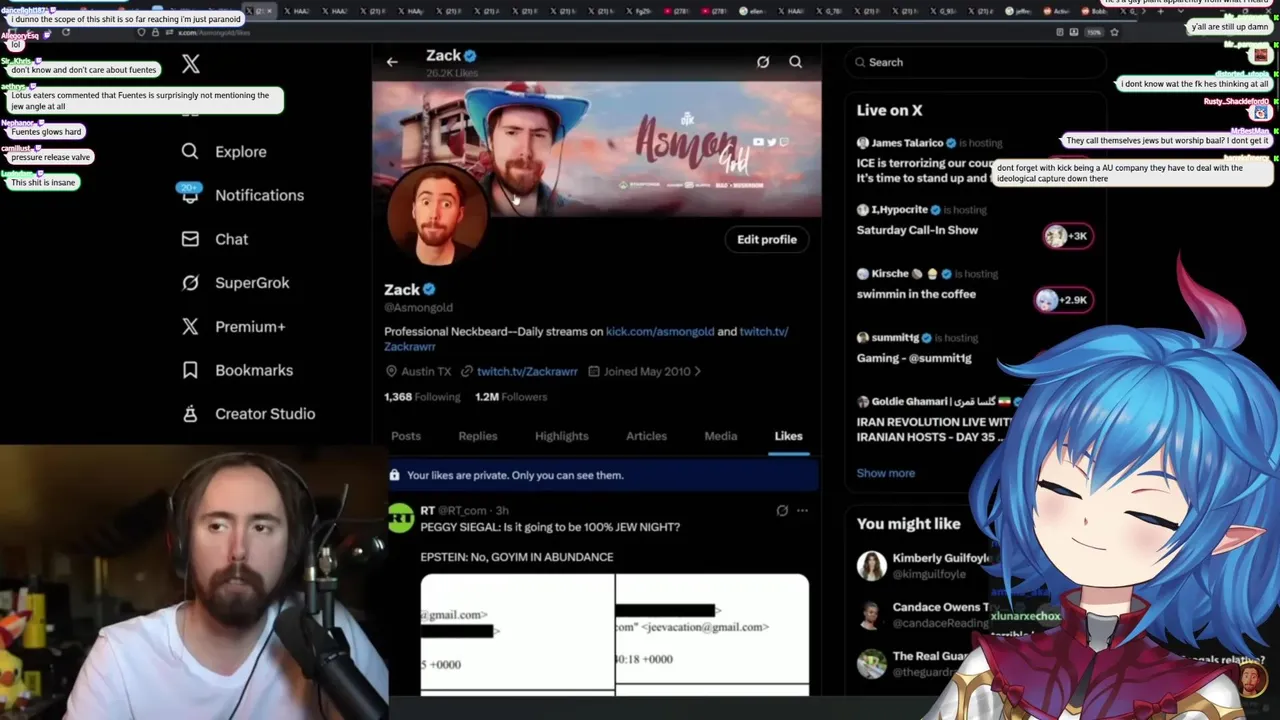Open the Explore menu item
The image size is (1280, 720).
(x=224, y=152)
